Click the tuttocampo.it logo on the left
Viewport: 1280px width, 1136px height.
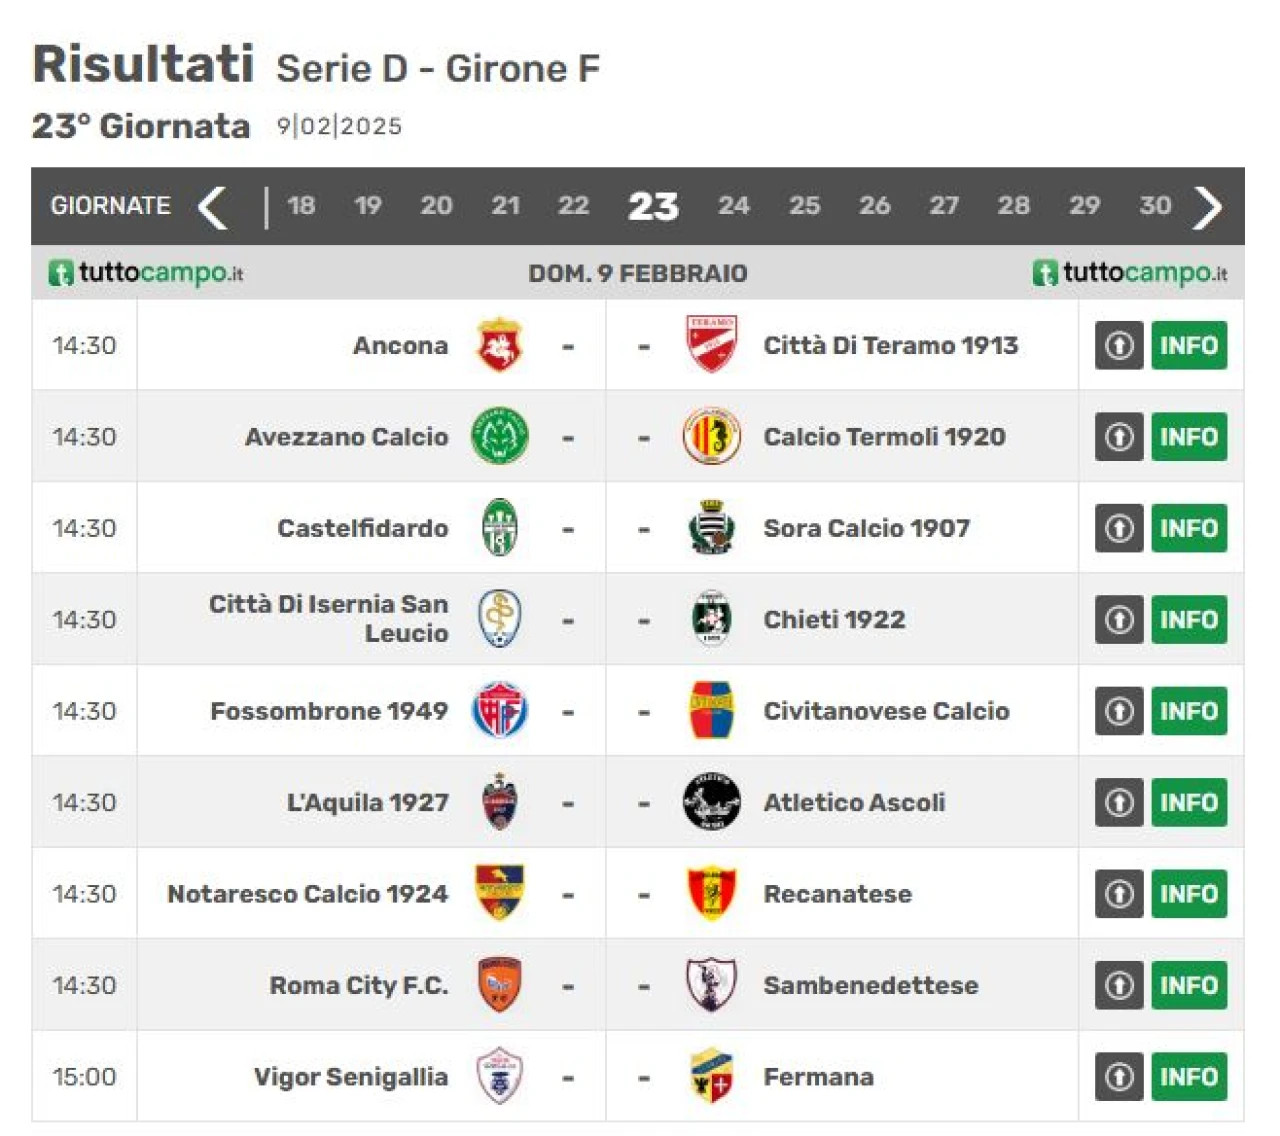click(146, 272)
